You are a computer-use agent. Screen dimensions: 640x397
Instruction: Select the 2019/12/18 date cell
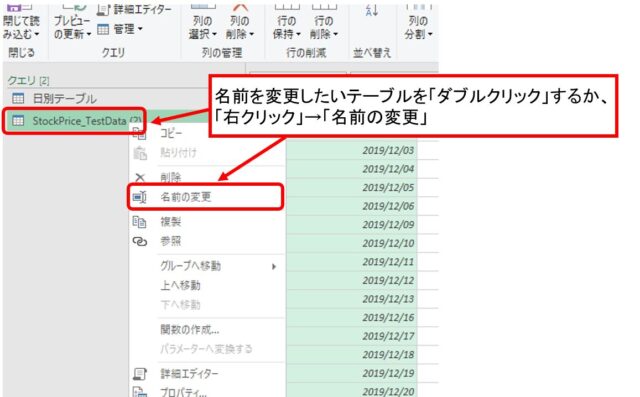[x=352, y=355]
